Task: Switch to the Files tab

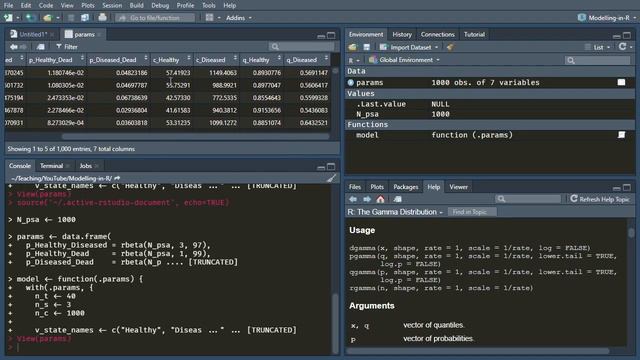Action: 355,187
